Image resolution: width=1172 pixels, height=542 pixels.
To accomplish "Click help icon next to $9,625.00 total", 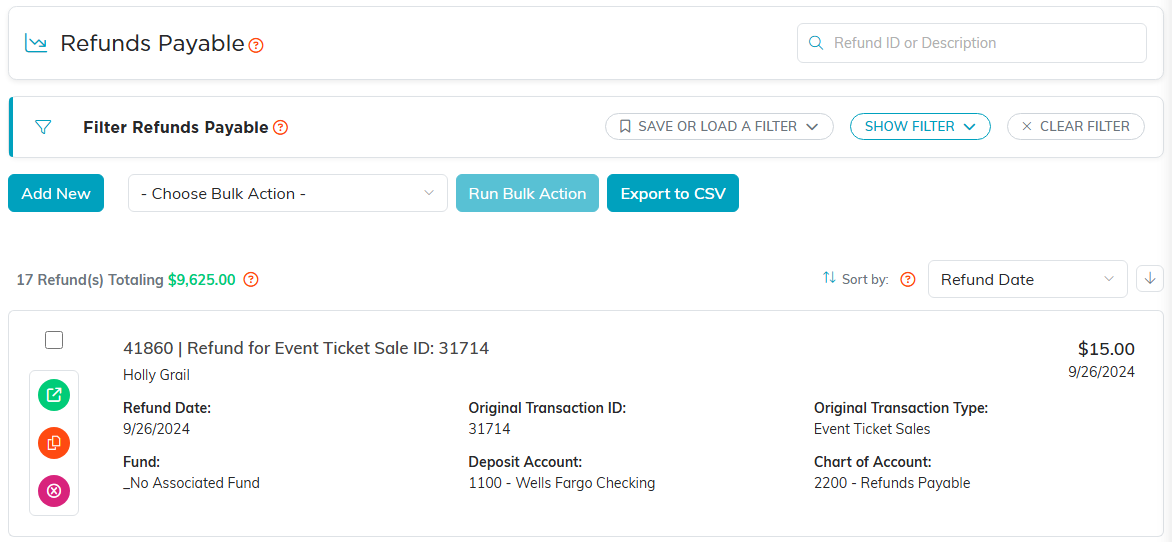I will click(x=251, y=280).
